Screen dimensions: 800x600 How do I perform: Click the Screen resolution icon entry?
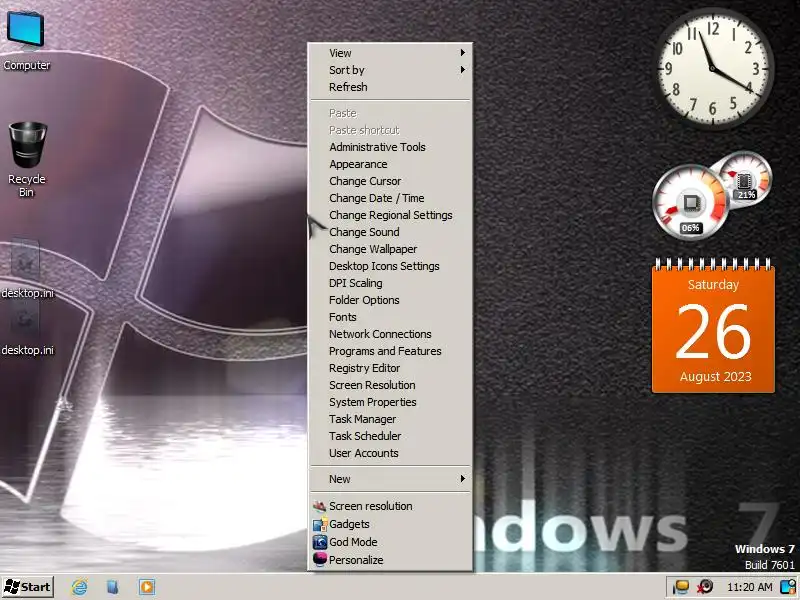[391, 506]
